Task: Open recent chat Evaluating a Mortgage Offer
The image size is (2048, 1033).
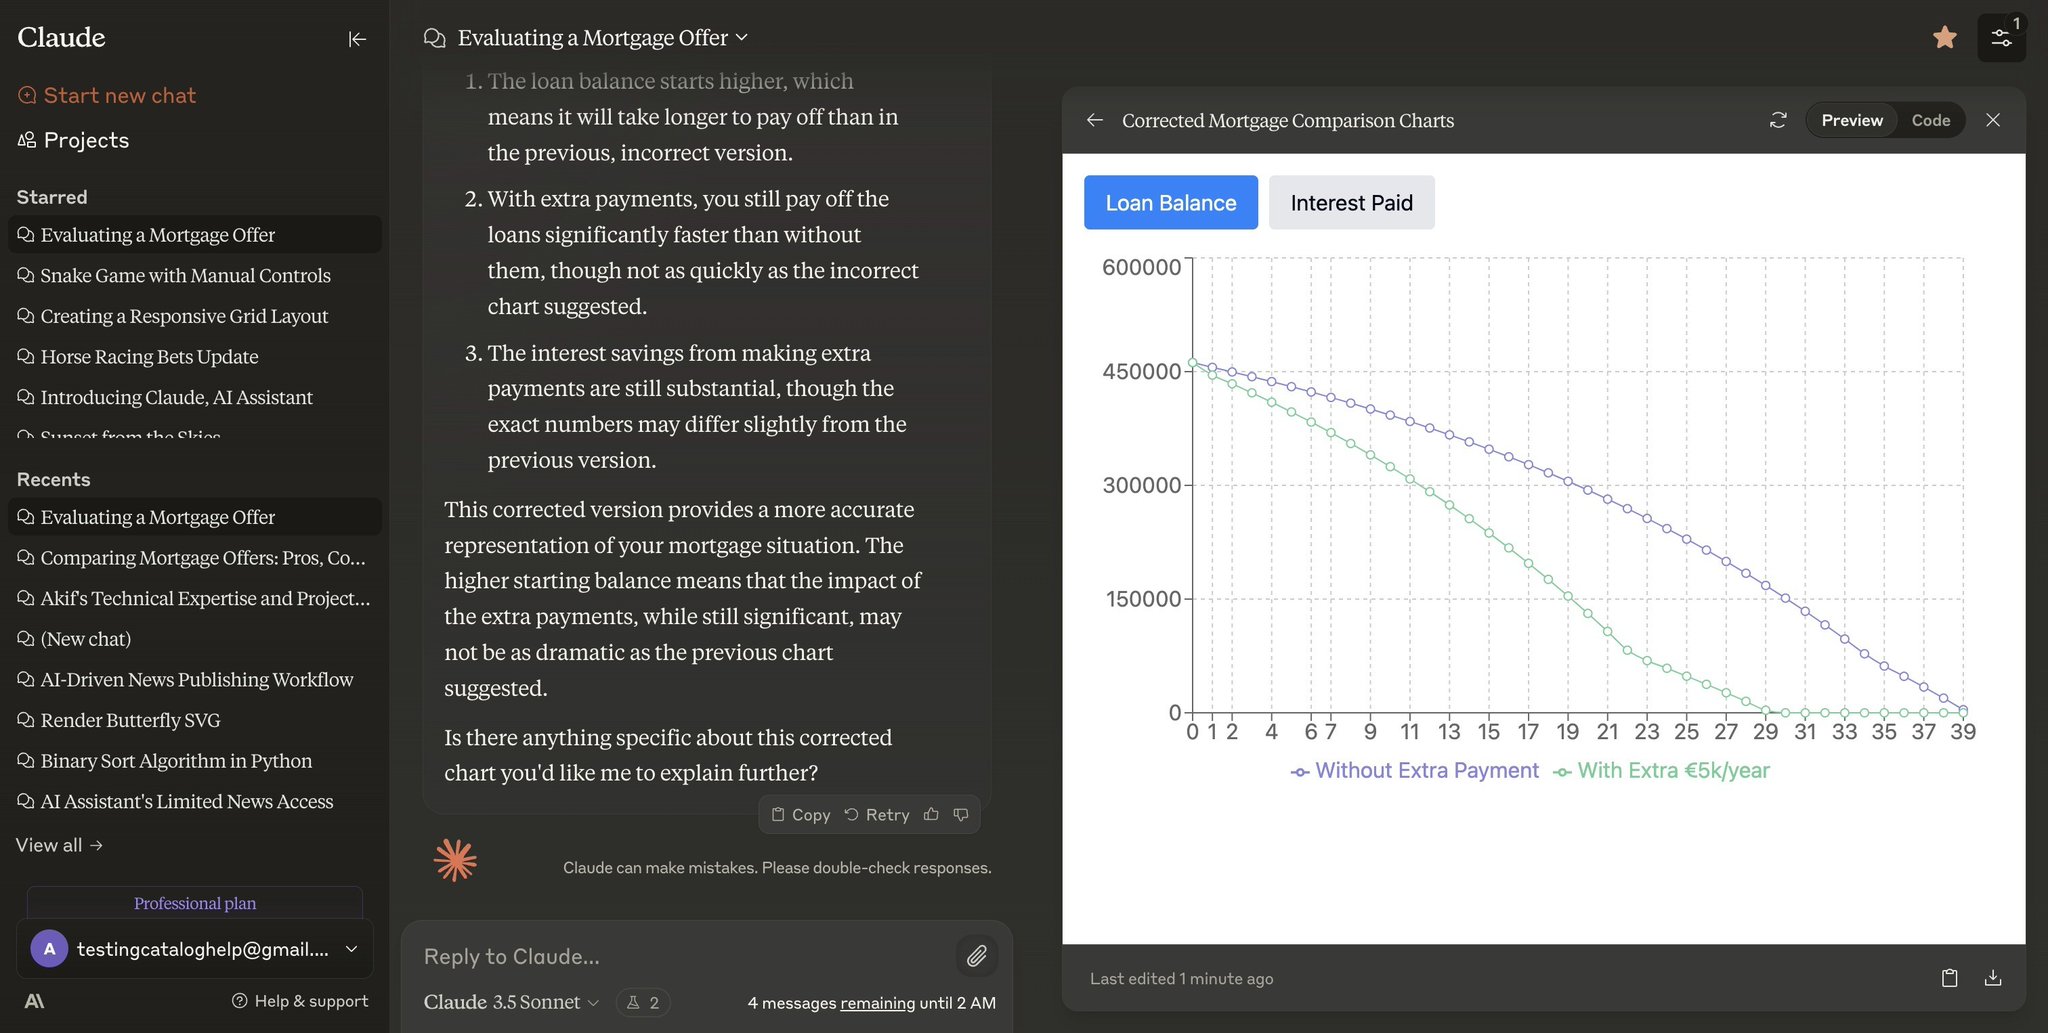Action: click(x=195, y=517)
